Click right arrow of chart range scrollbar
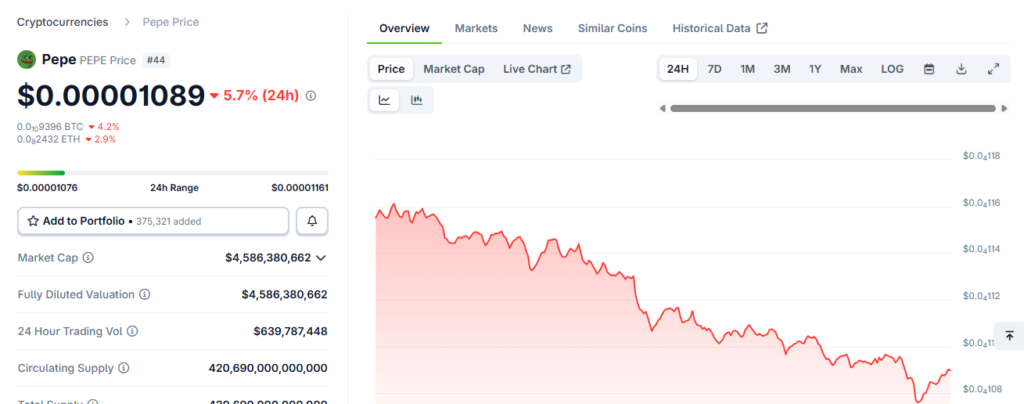The height and width of the screenshot is (404, 1024). pos(1004,108)
